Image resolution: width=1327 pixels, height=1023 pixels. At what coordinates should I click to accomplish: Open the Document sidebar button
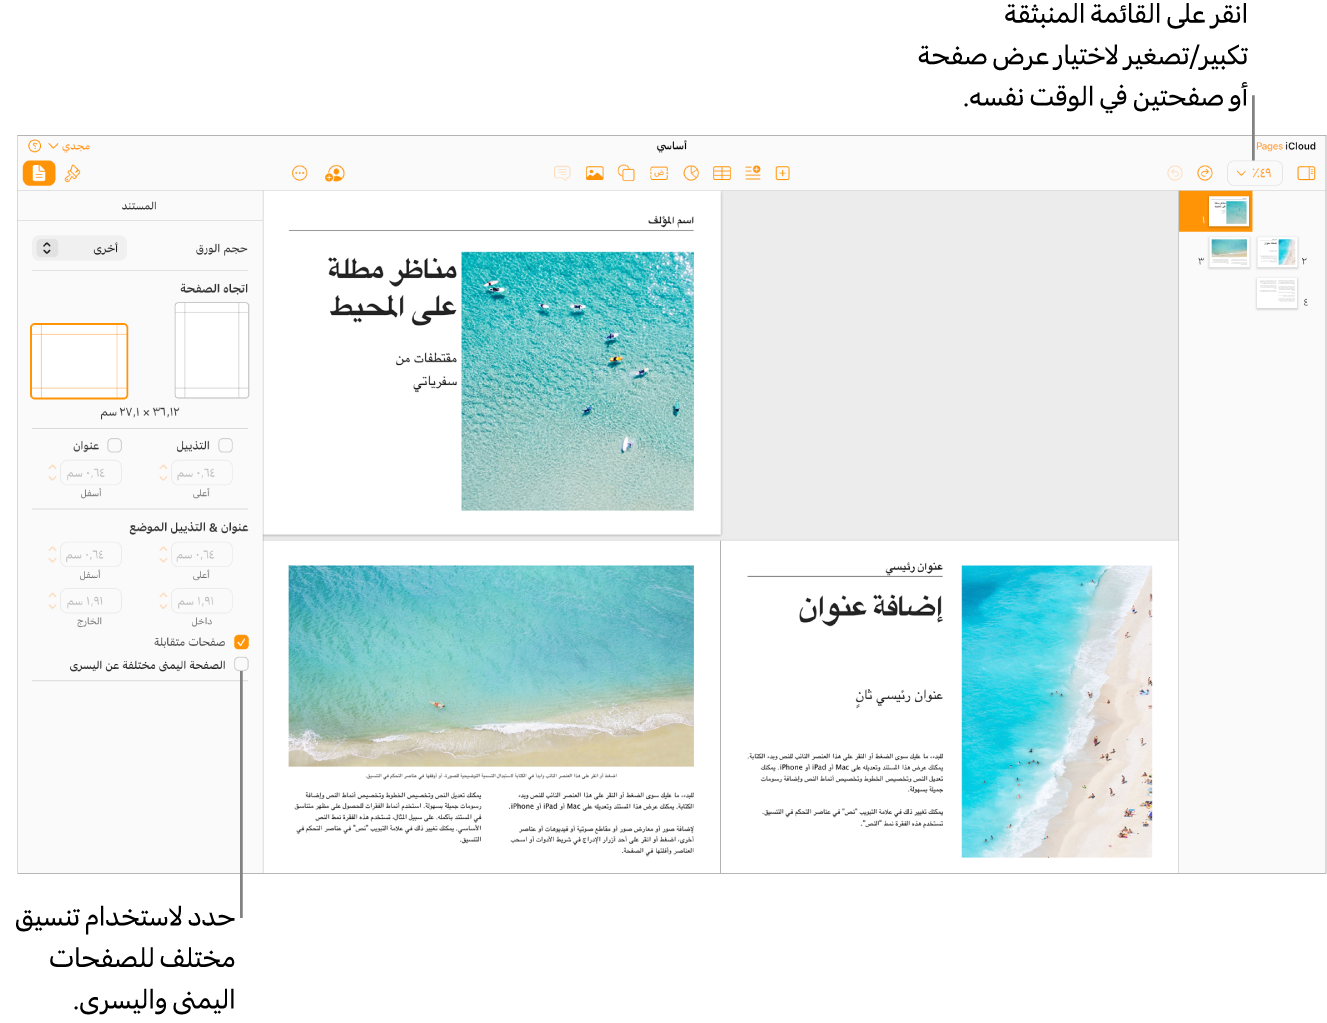(x=39, y=173)
